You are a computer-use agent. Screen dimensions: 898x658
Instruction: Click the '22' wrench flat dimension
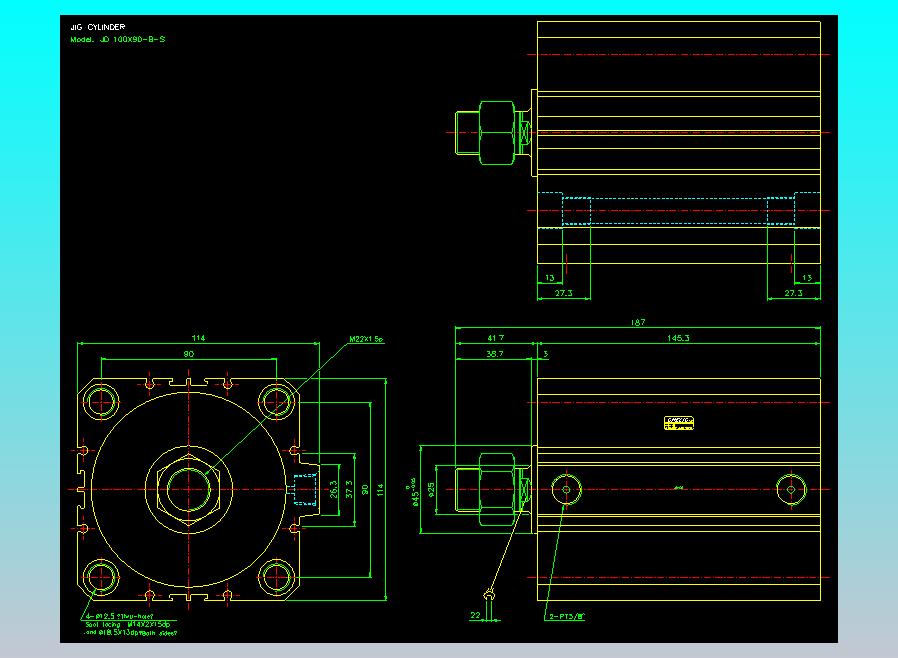475,615
